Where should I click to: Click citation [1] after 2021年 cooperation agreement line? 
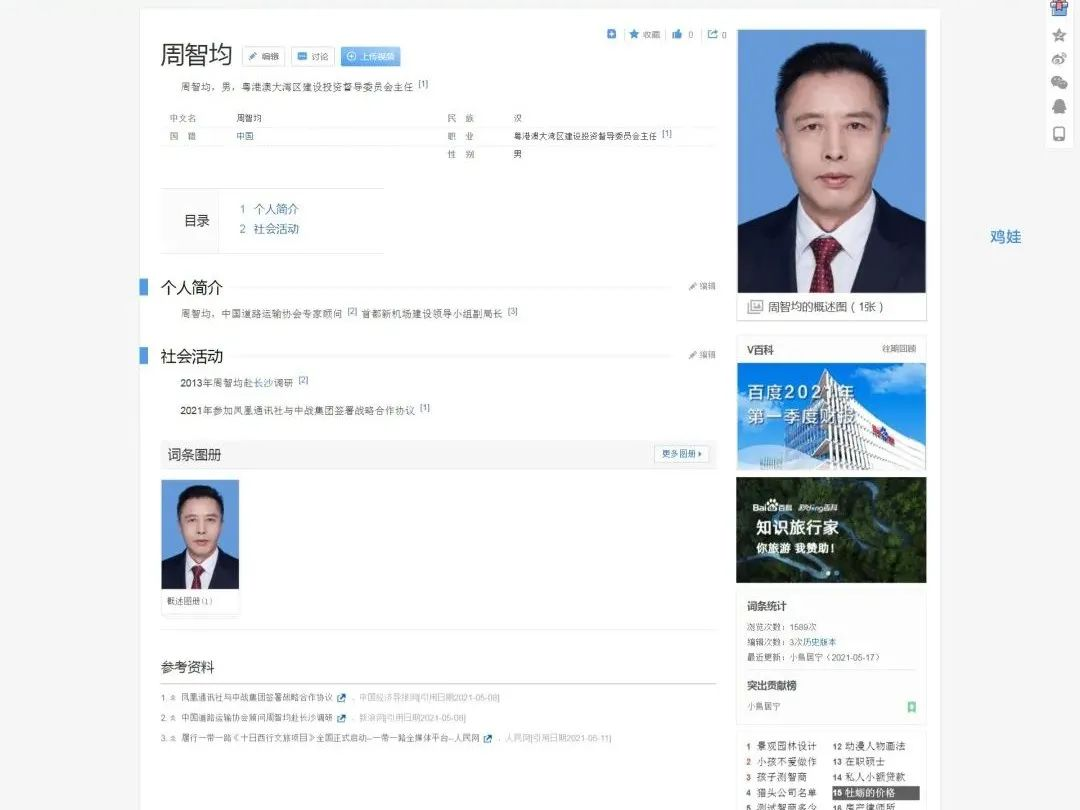(425, 408)
